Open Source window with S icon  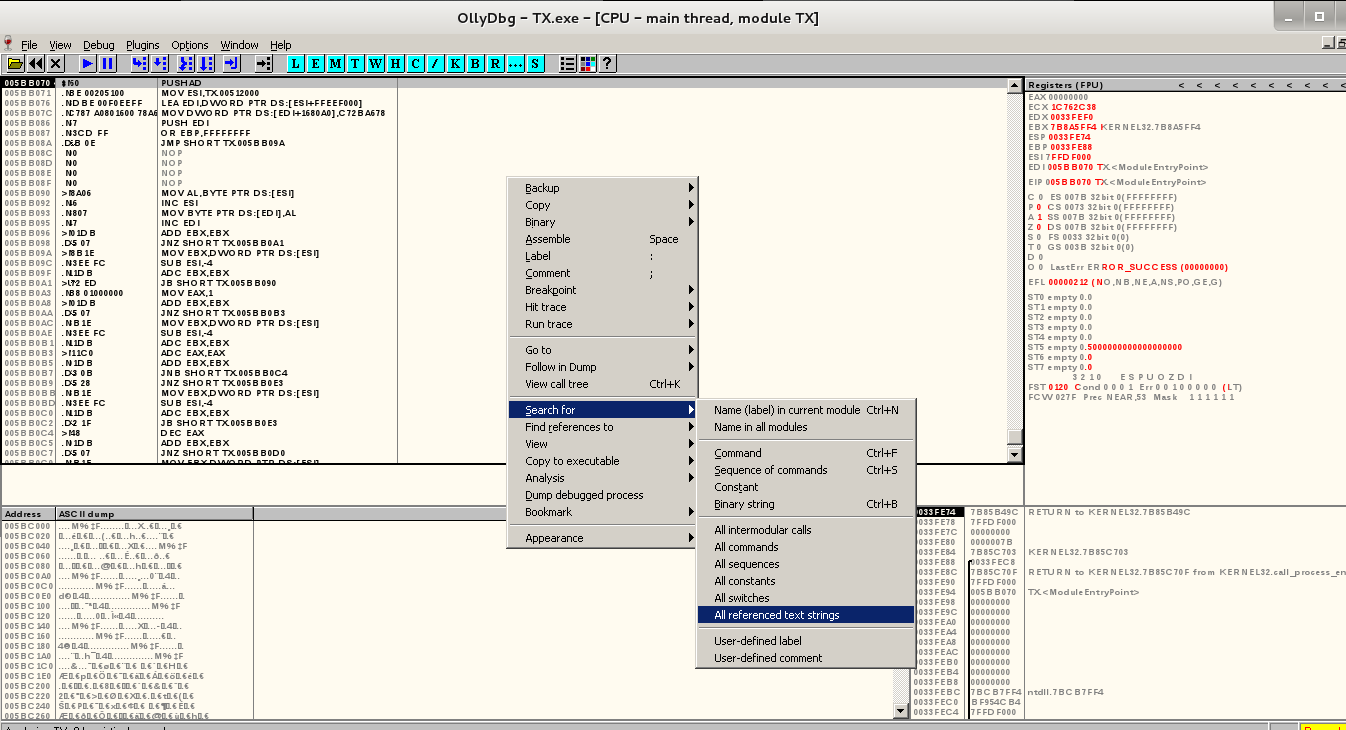point(535,63)
